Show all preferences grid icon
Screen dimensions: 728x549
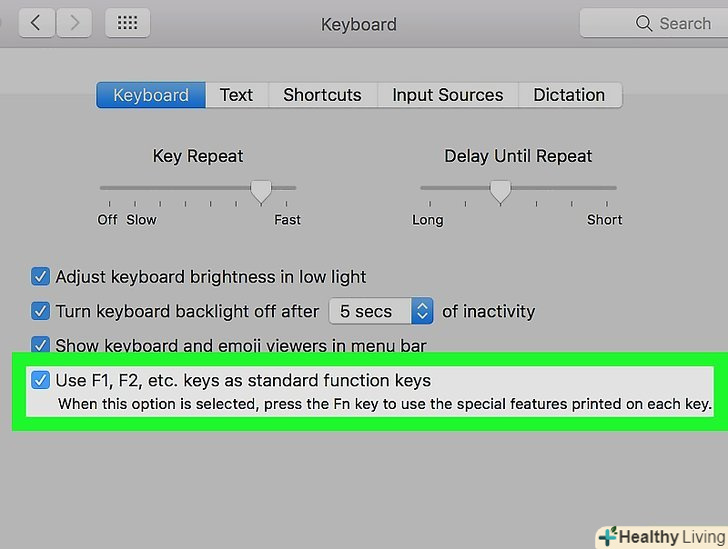click(127, 23)
